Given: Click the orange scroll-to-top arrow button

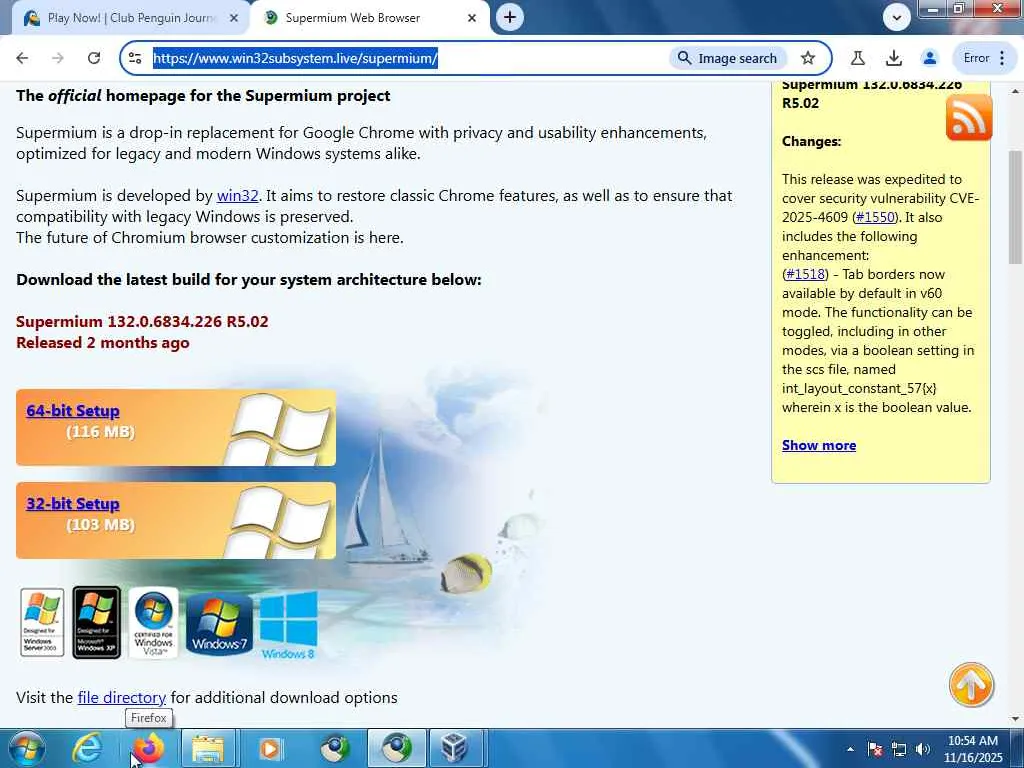Looking at the screenshot, I should click(x=971, y=685).
